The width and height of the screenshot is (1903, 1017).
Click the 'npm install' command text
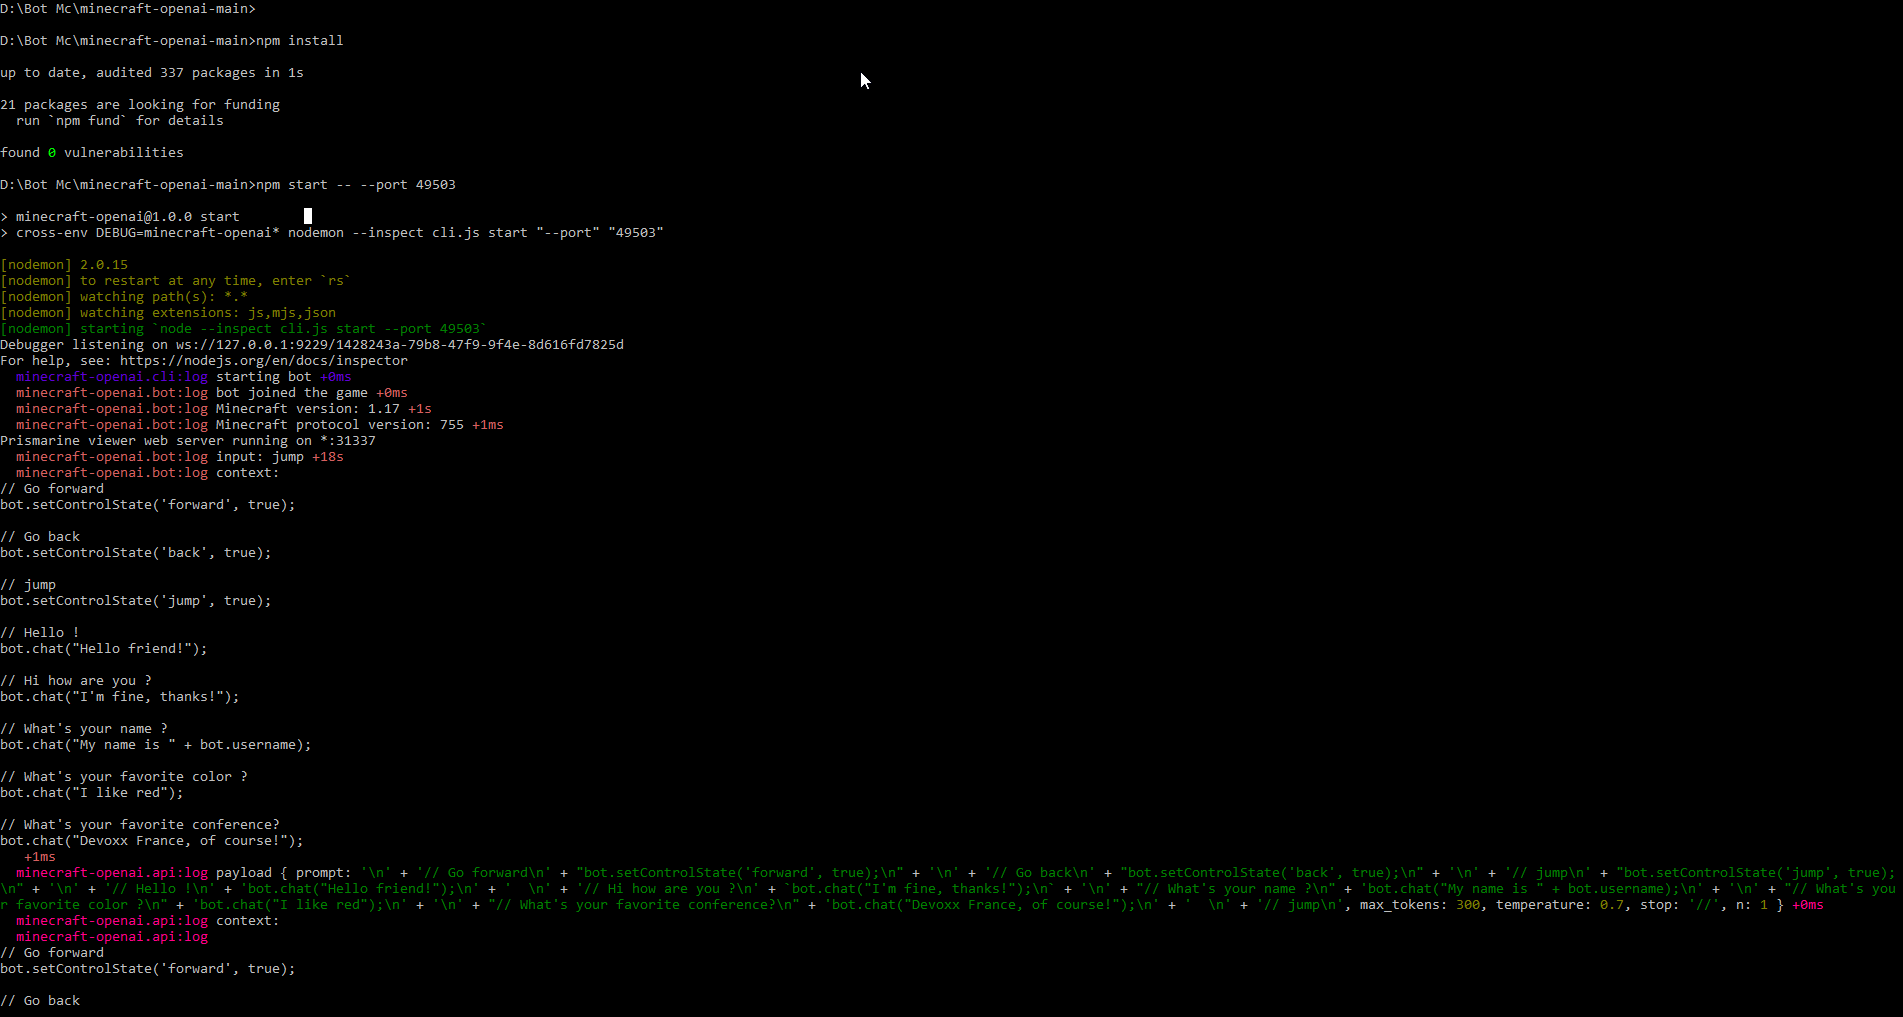(x=300, y=40)
